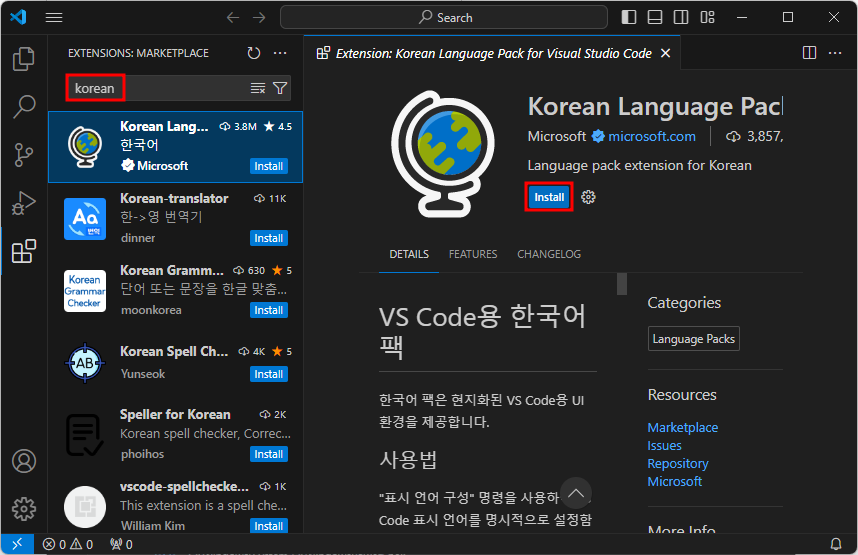Close the Korean Language Pack extension tab
Screen dimensions: 858x555
[x=665, y=53]
